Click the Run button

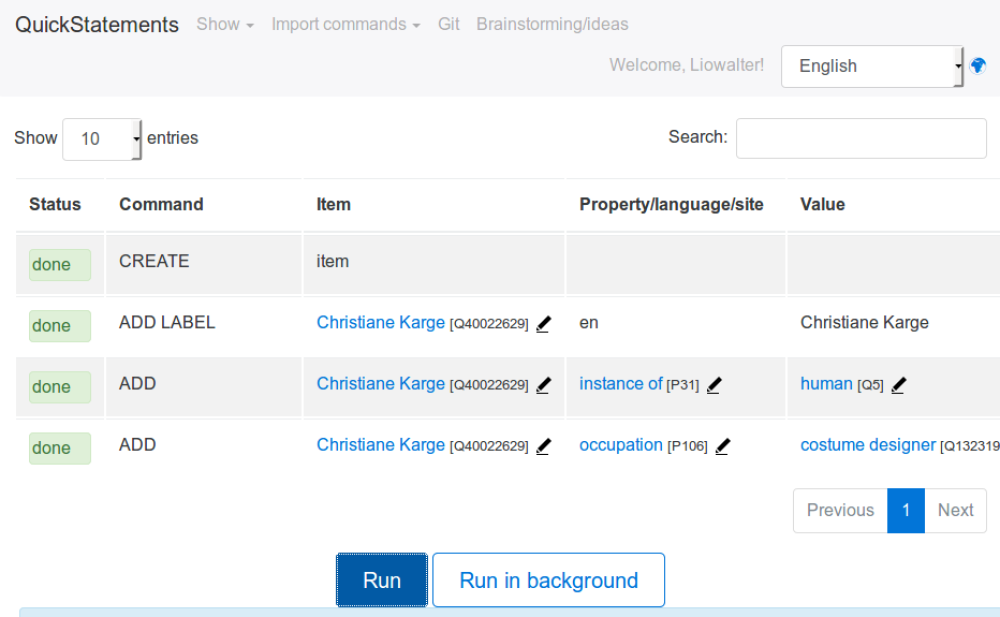[382, 580]
